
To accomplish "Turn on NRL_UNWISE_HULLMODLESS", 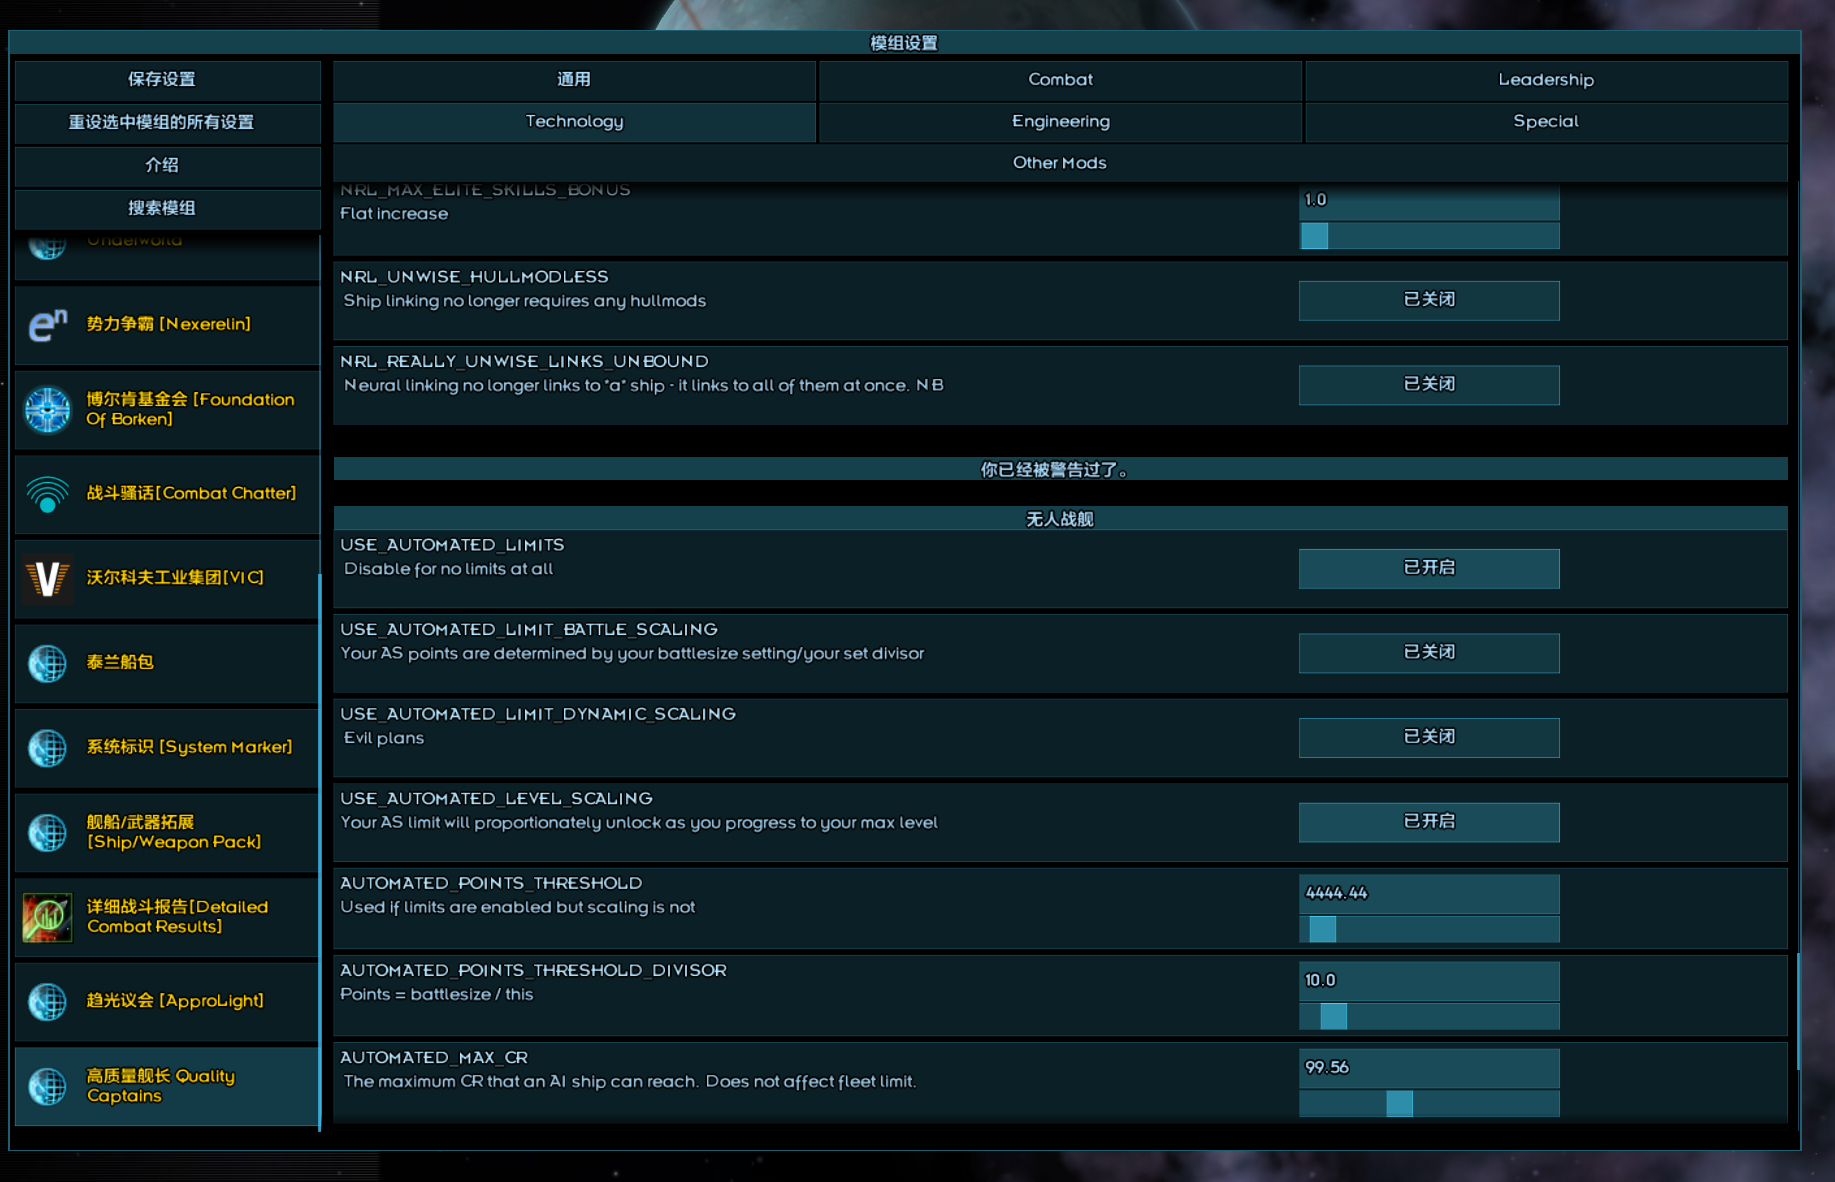I will 1428,300.
